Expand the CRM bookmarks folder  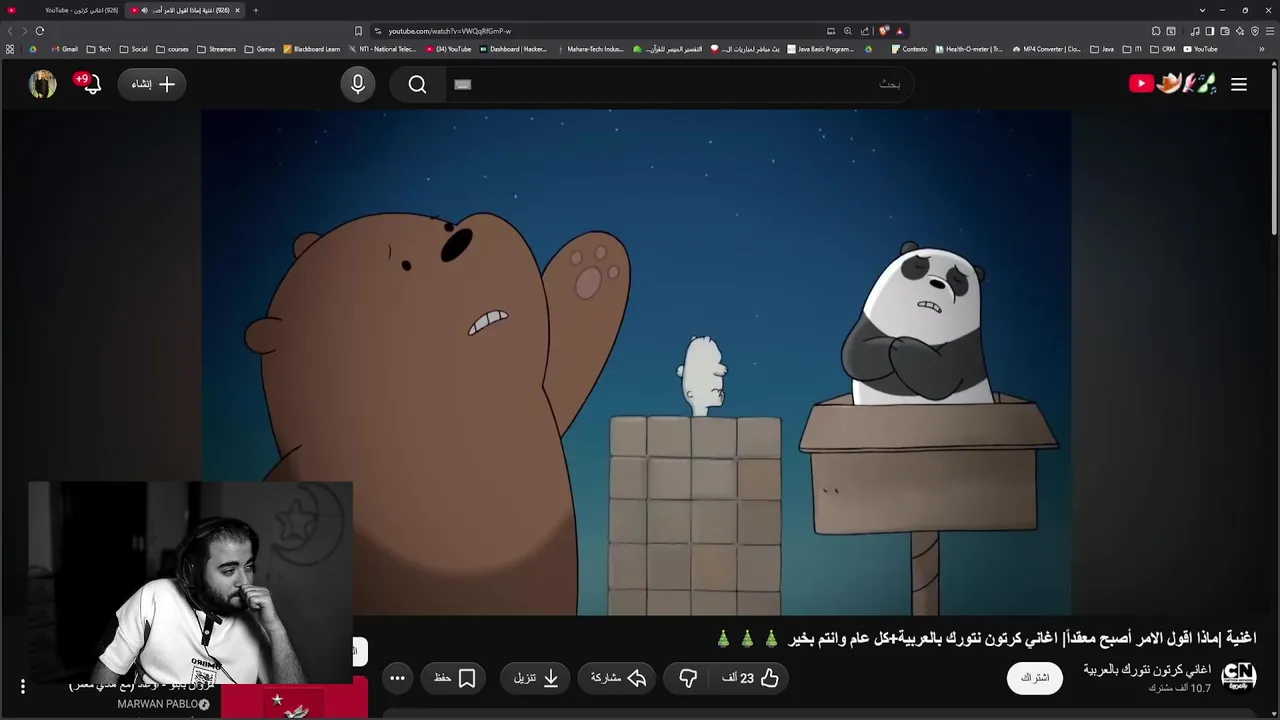pos(1163,49)
